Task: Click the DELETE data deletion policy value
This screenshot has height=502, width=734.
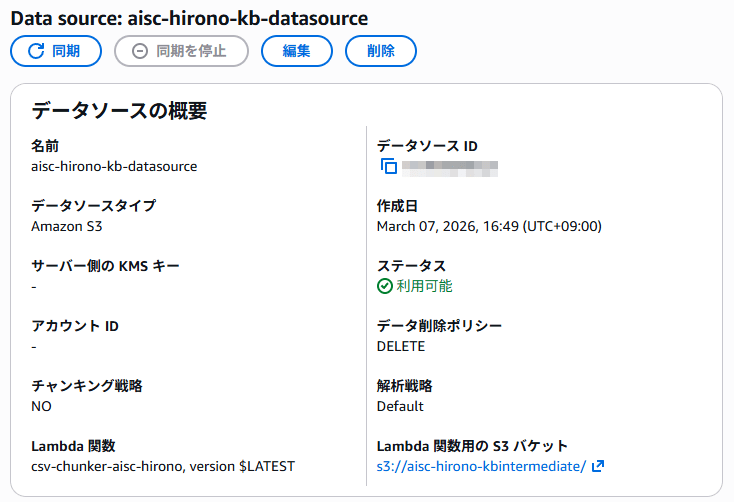Action: click(400, 346)
